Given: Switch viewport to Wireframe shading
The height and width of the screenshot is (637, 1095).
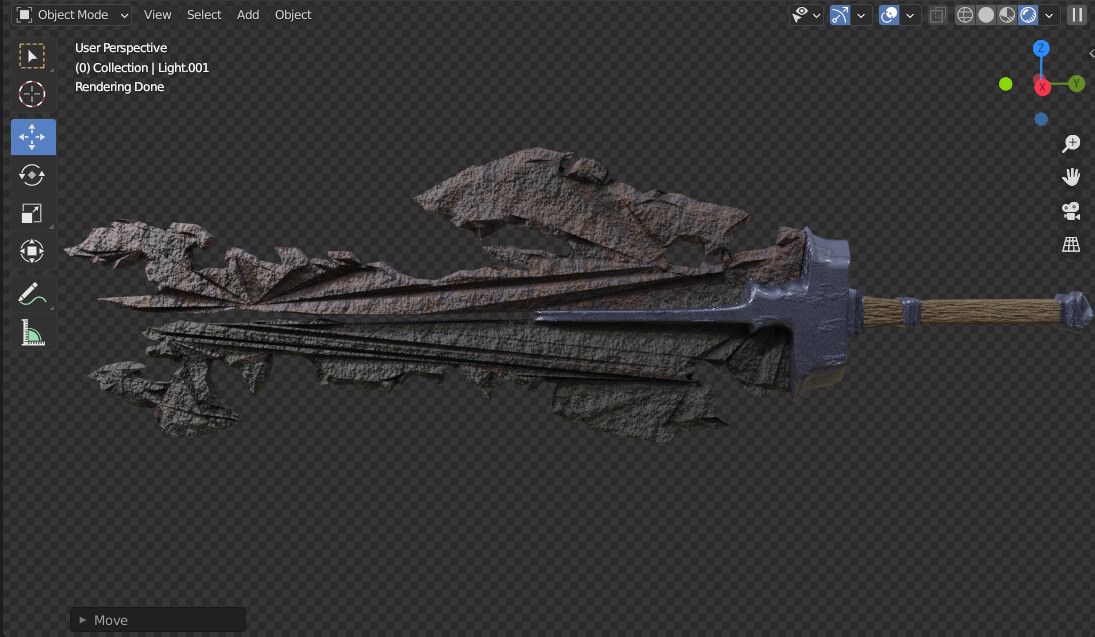Looking at the screenshot, I should 964,14.
